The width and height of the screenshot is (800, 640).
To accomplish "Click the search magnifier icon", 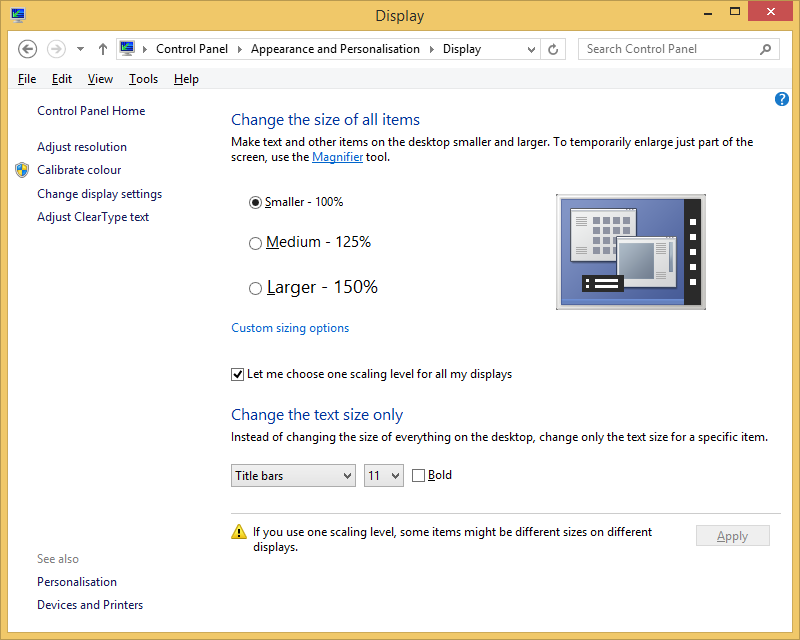I will (765, 49).
